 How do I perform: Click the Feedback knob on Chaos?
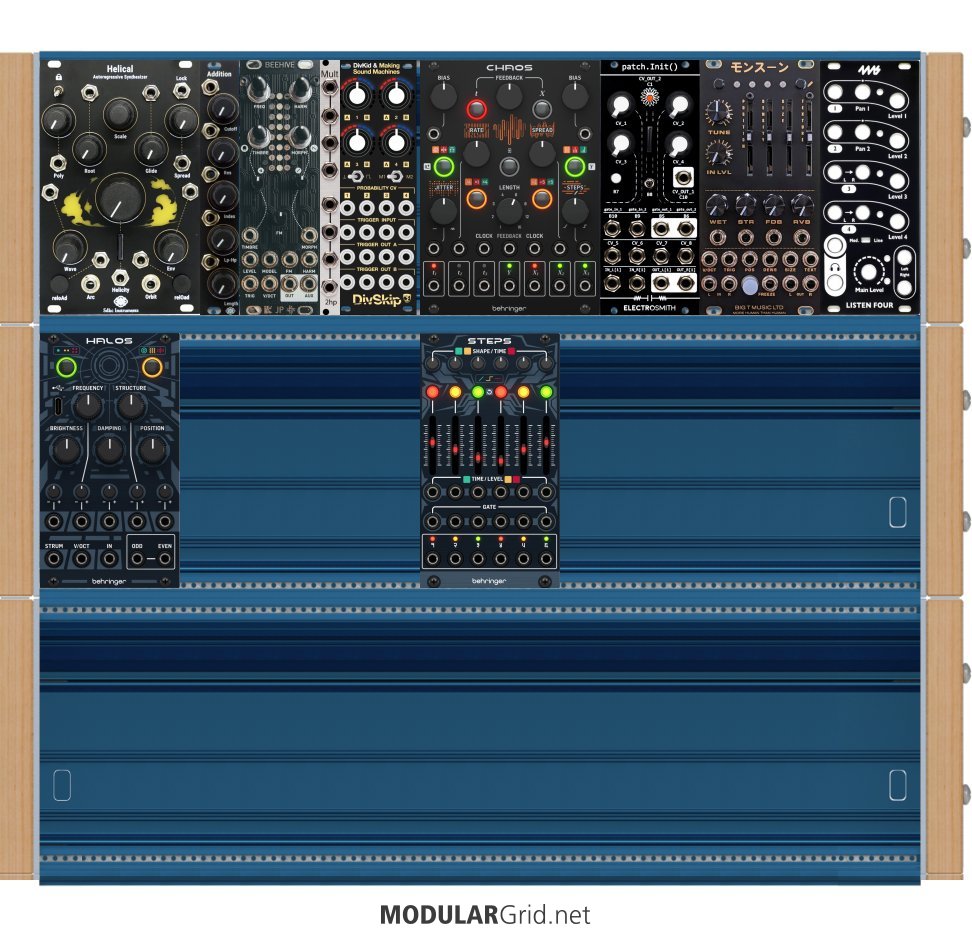tap(509, 95)
